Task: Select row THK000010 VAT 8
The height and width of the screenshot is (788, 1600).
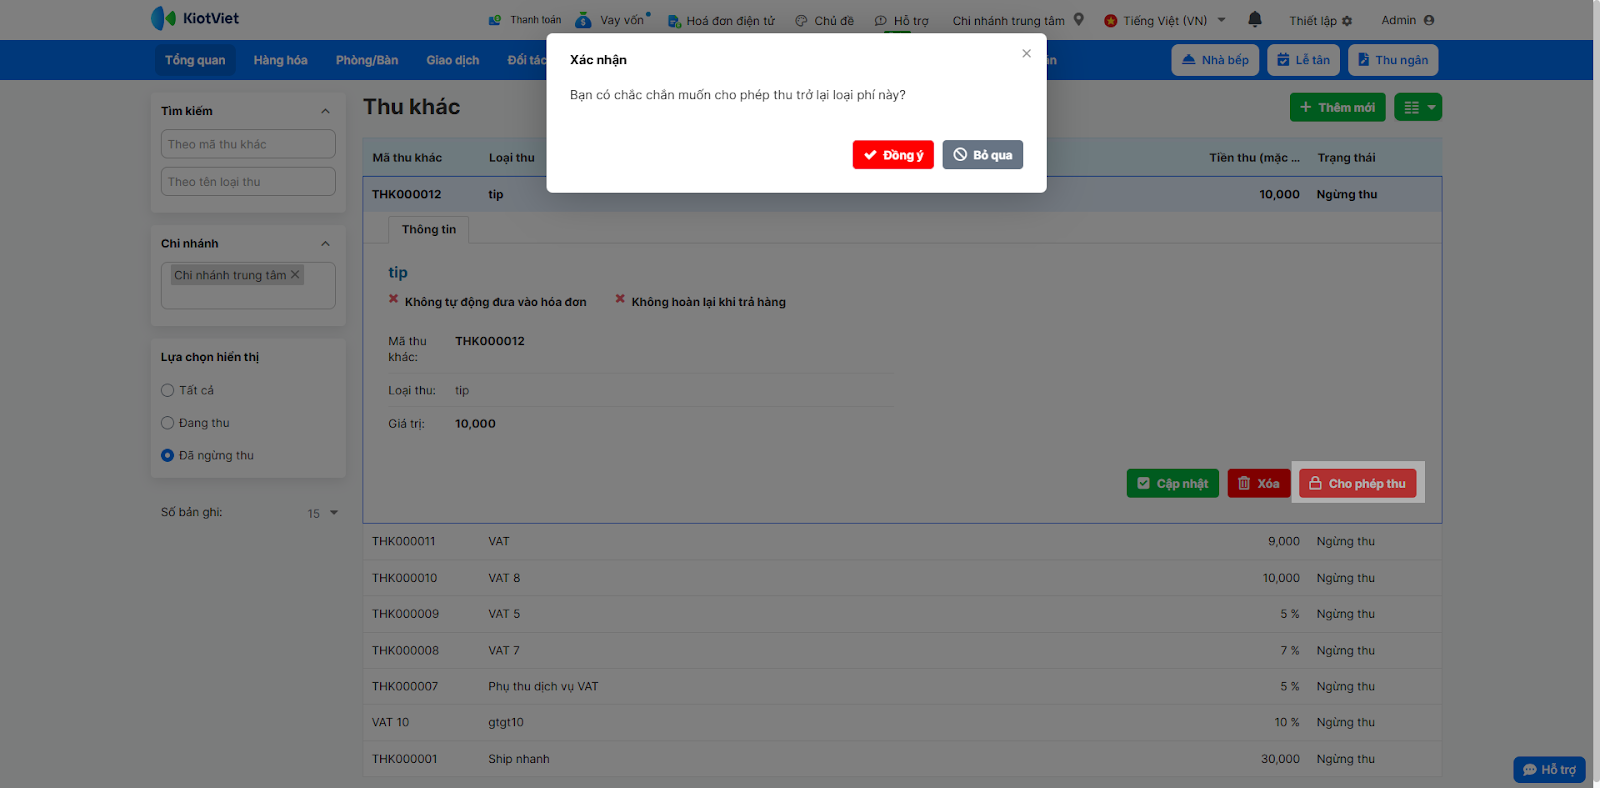Action: coord(902,578)
